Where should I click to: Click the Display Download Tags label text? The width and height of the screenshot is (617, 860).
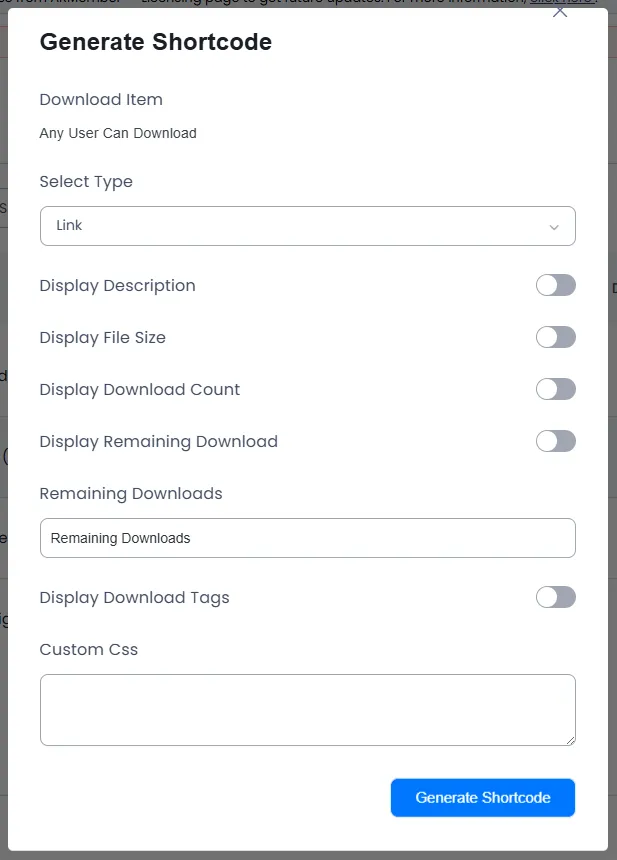point(135,598)
